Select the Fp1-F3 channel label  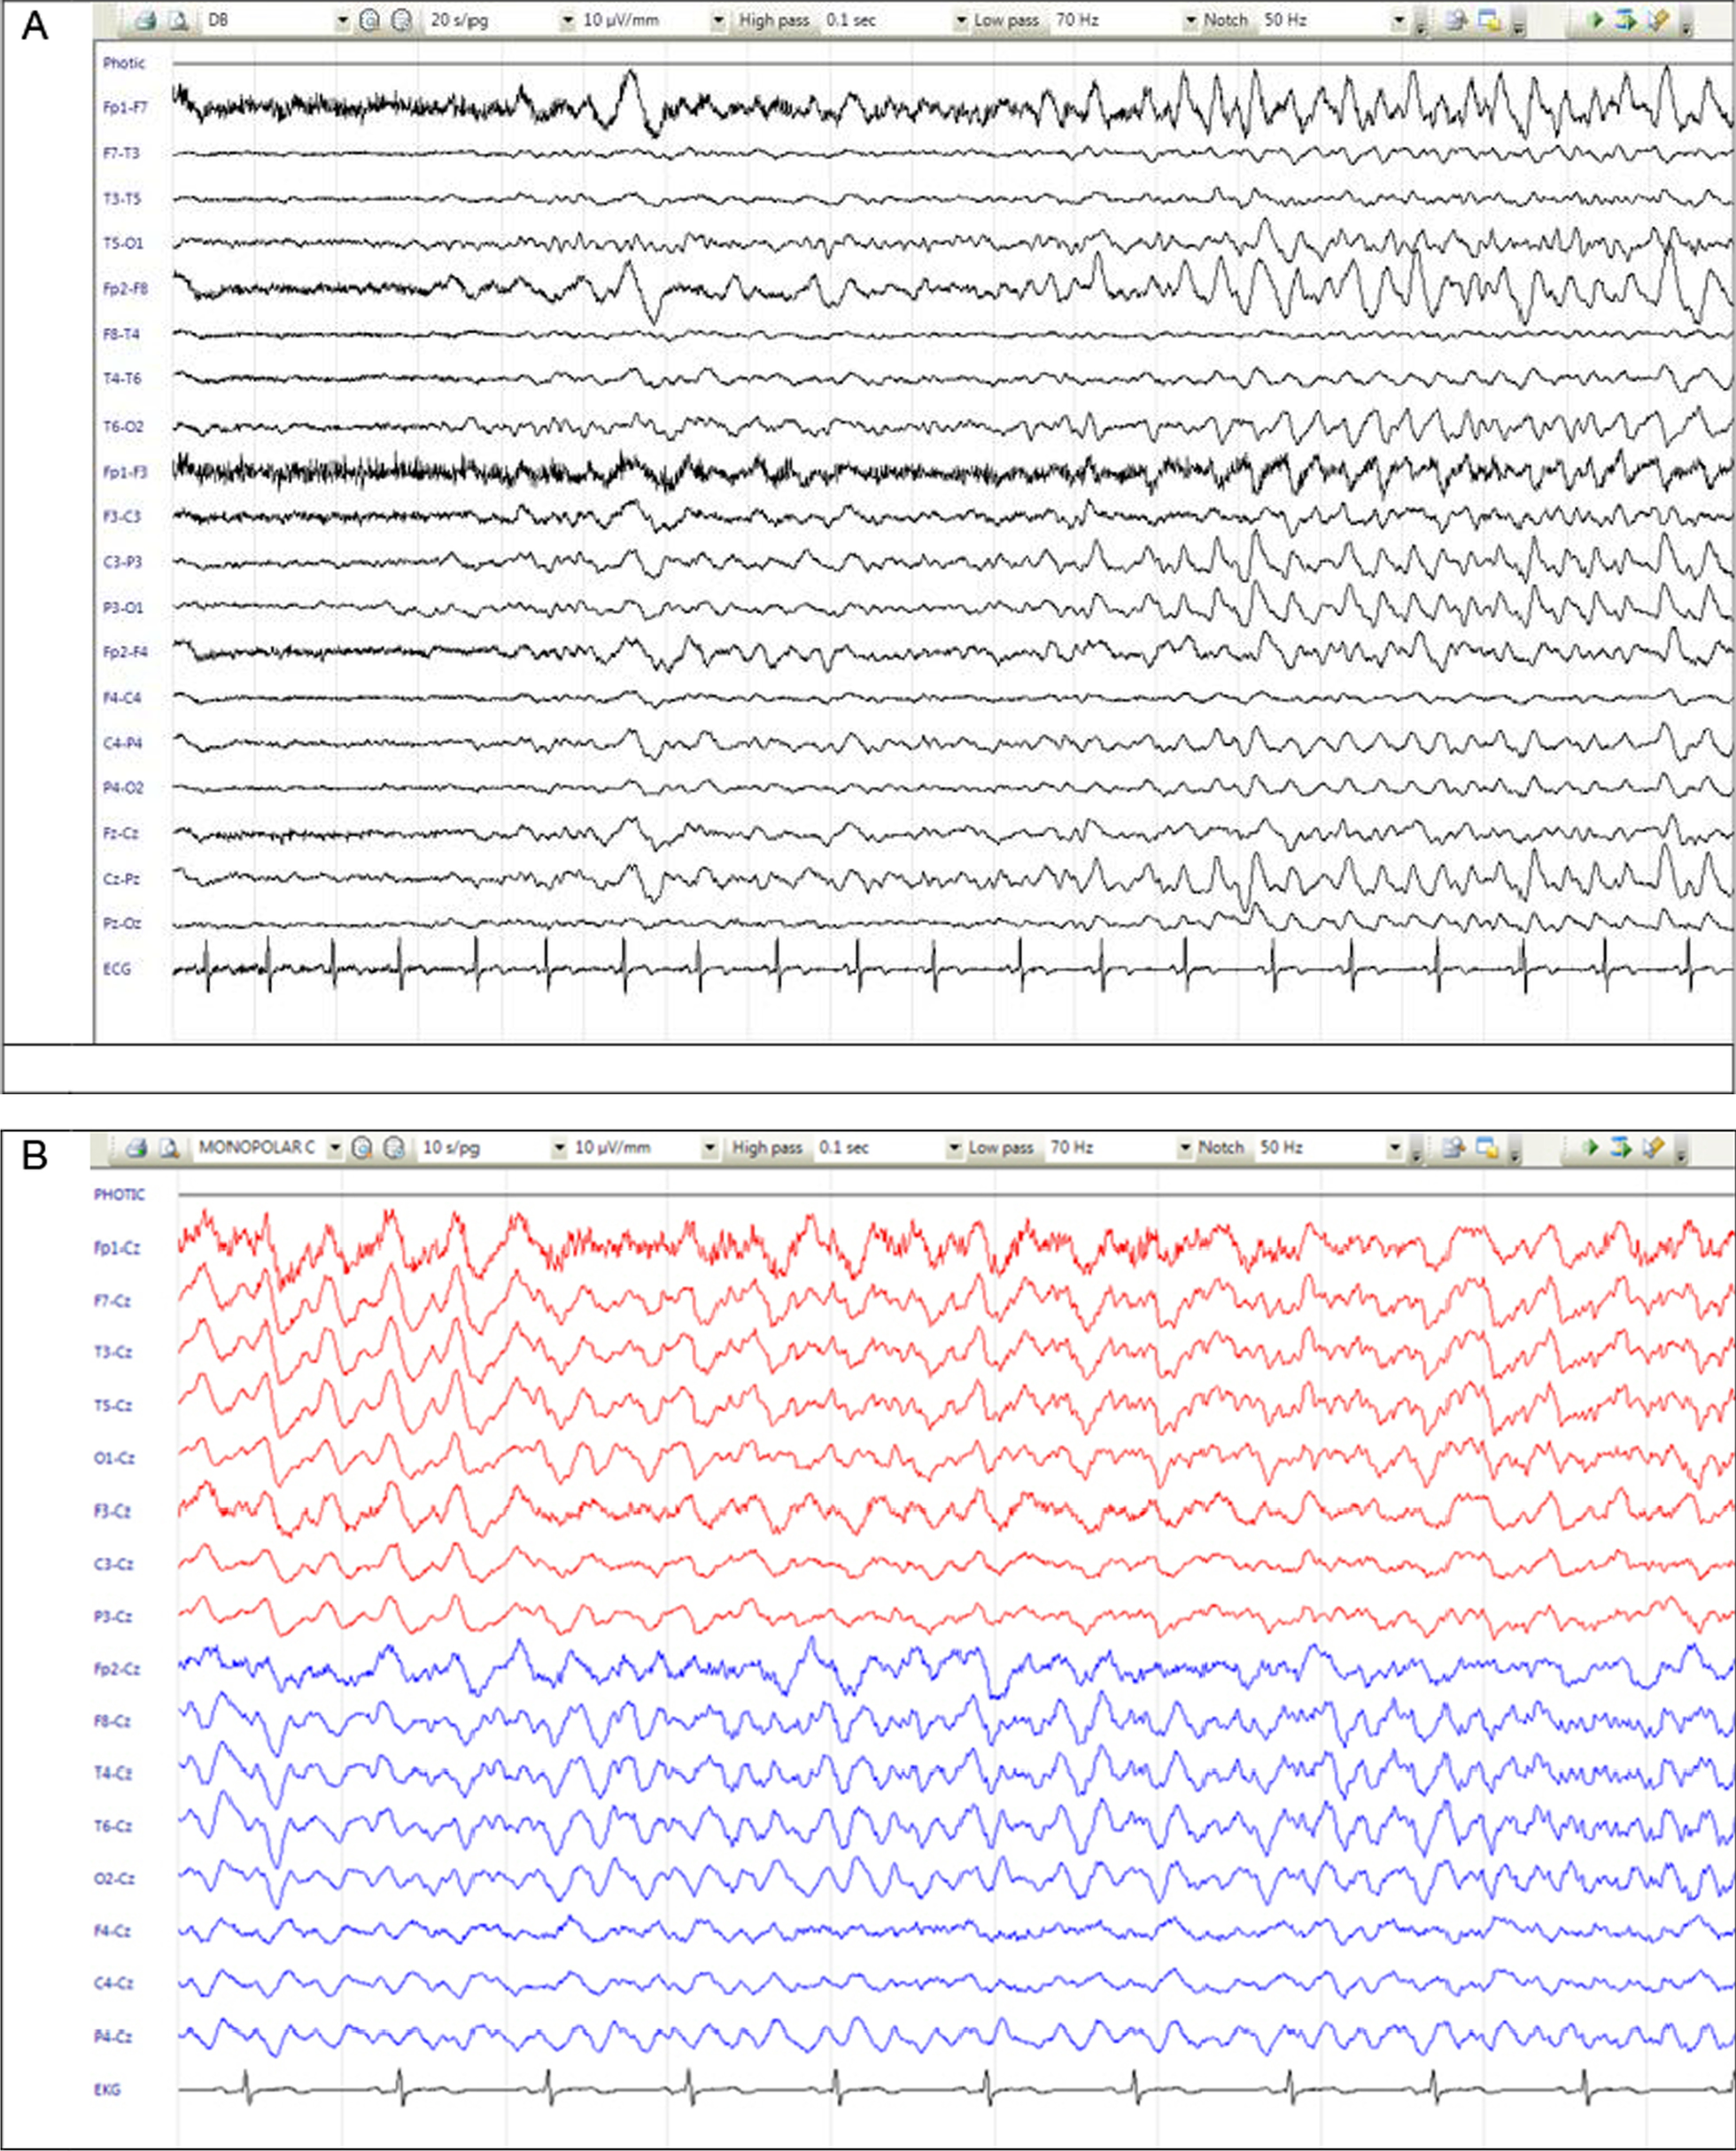(x=125, y=472)
